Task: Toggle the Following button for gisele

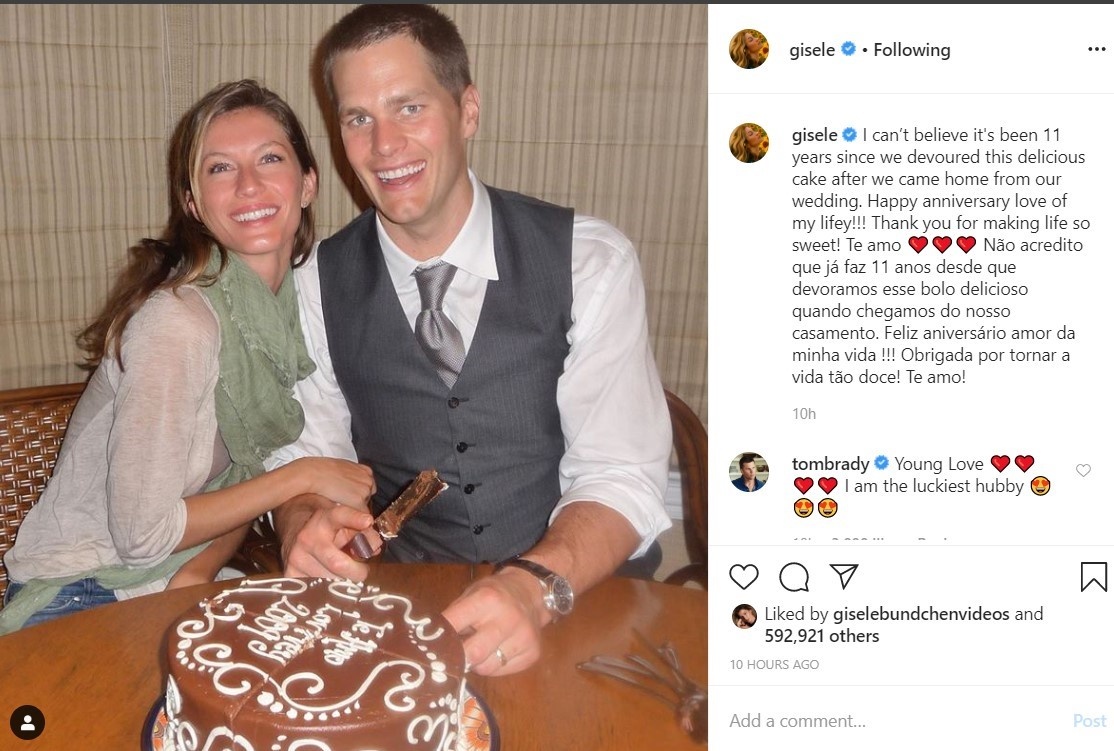Action: pos(912,49)
